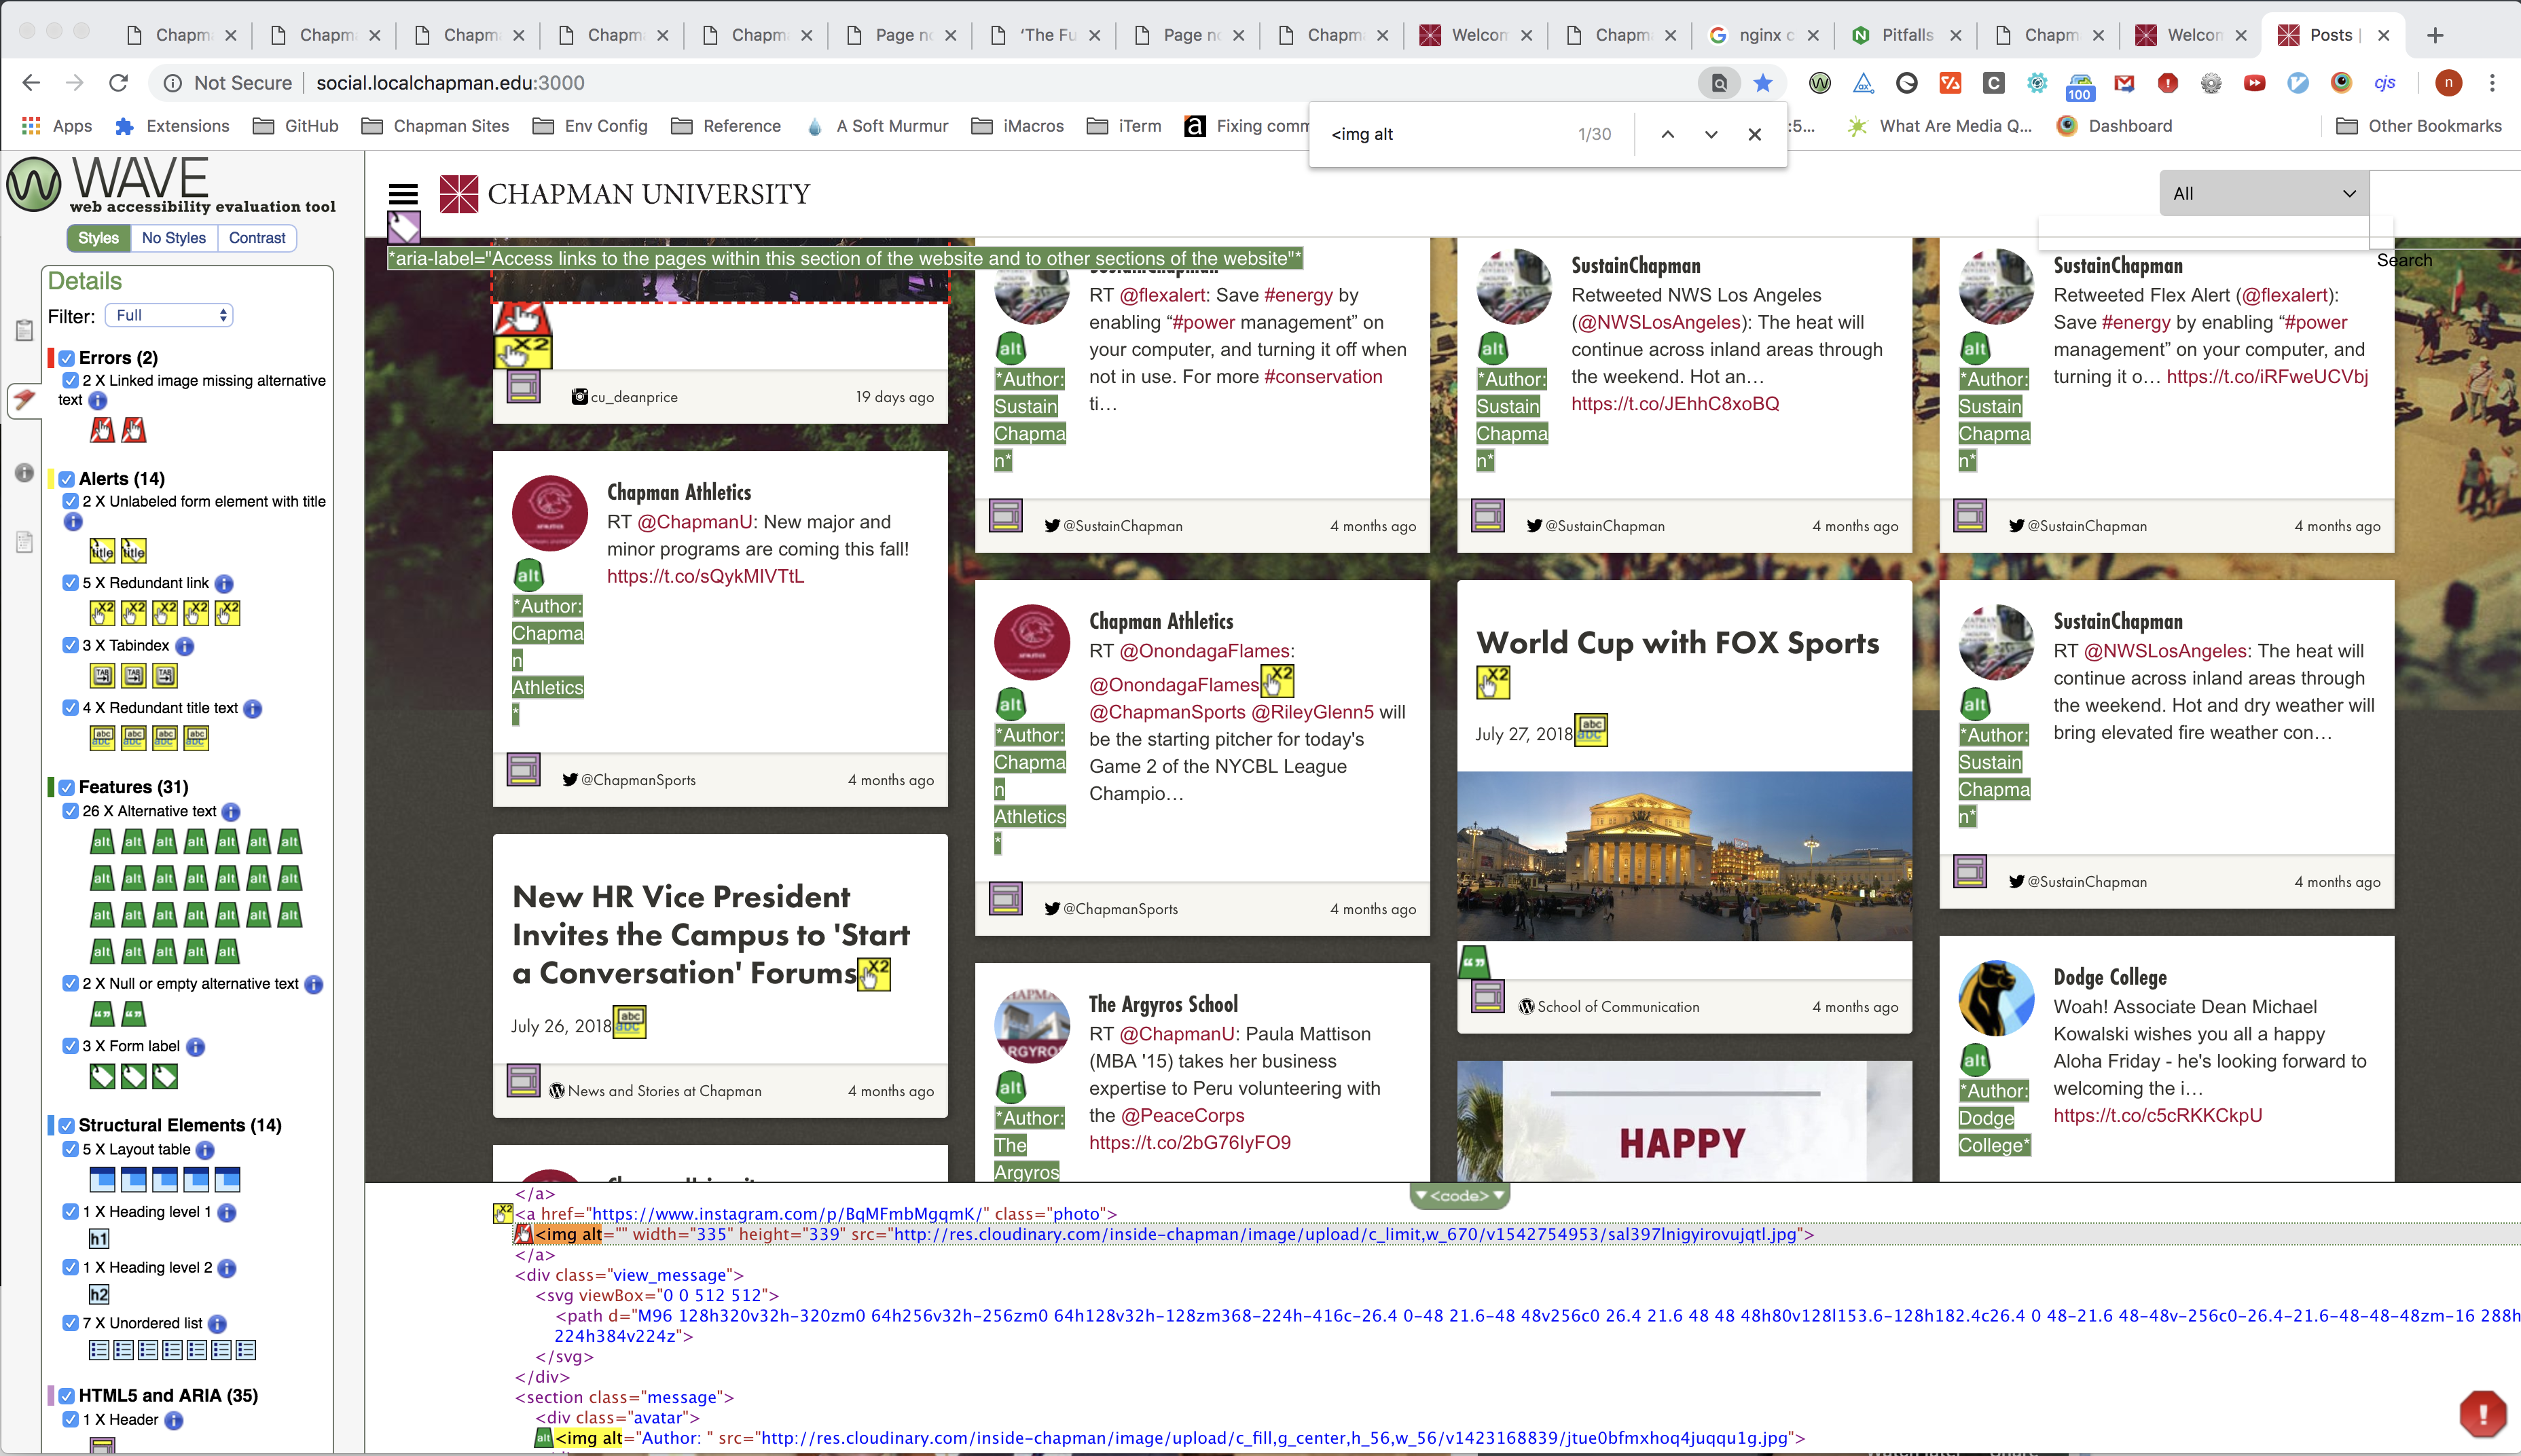Image resolution: width=2521 pixels, height=1456 pixels.
Task: Click the h2 icon under Heading level 2
Action: (99, 1294)
